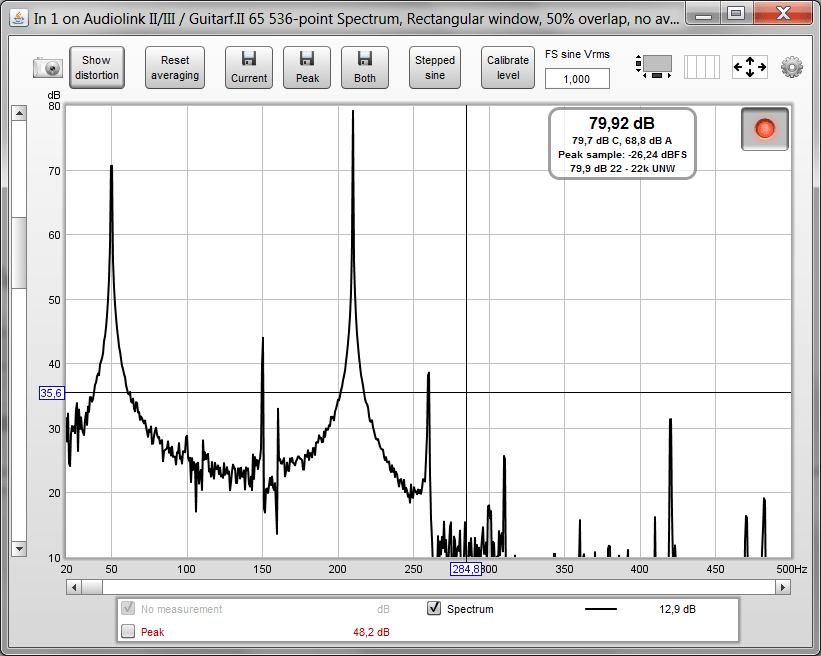Image resolution: width=821 pixels, height=656 pixels.
Task: Click the Peak value 48,2 dB
Action: (371, 632)
